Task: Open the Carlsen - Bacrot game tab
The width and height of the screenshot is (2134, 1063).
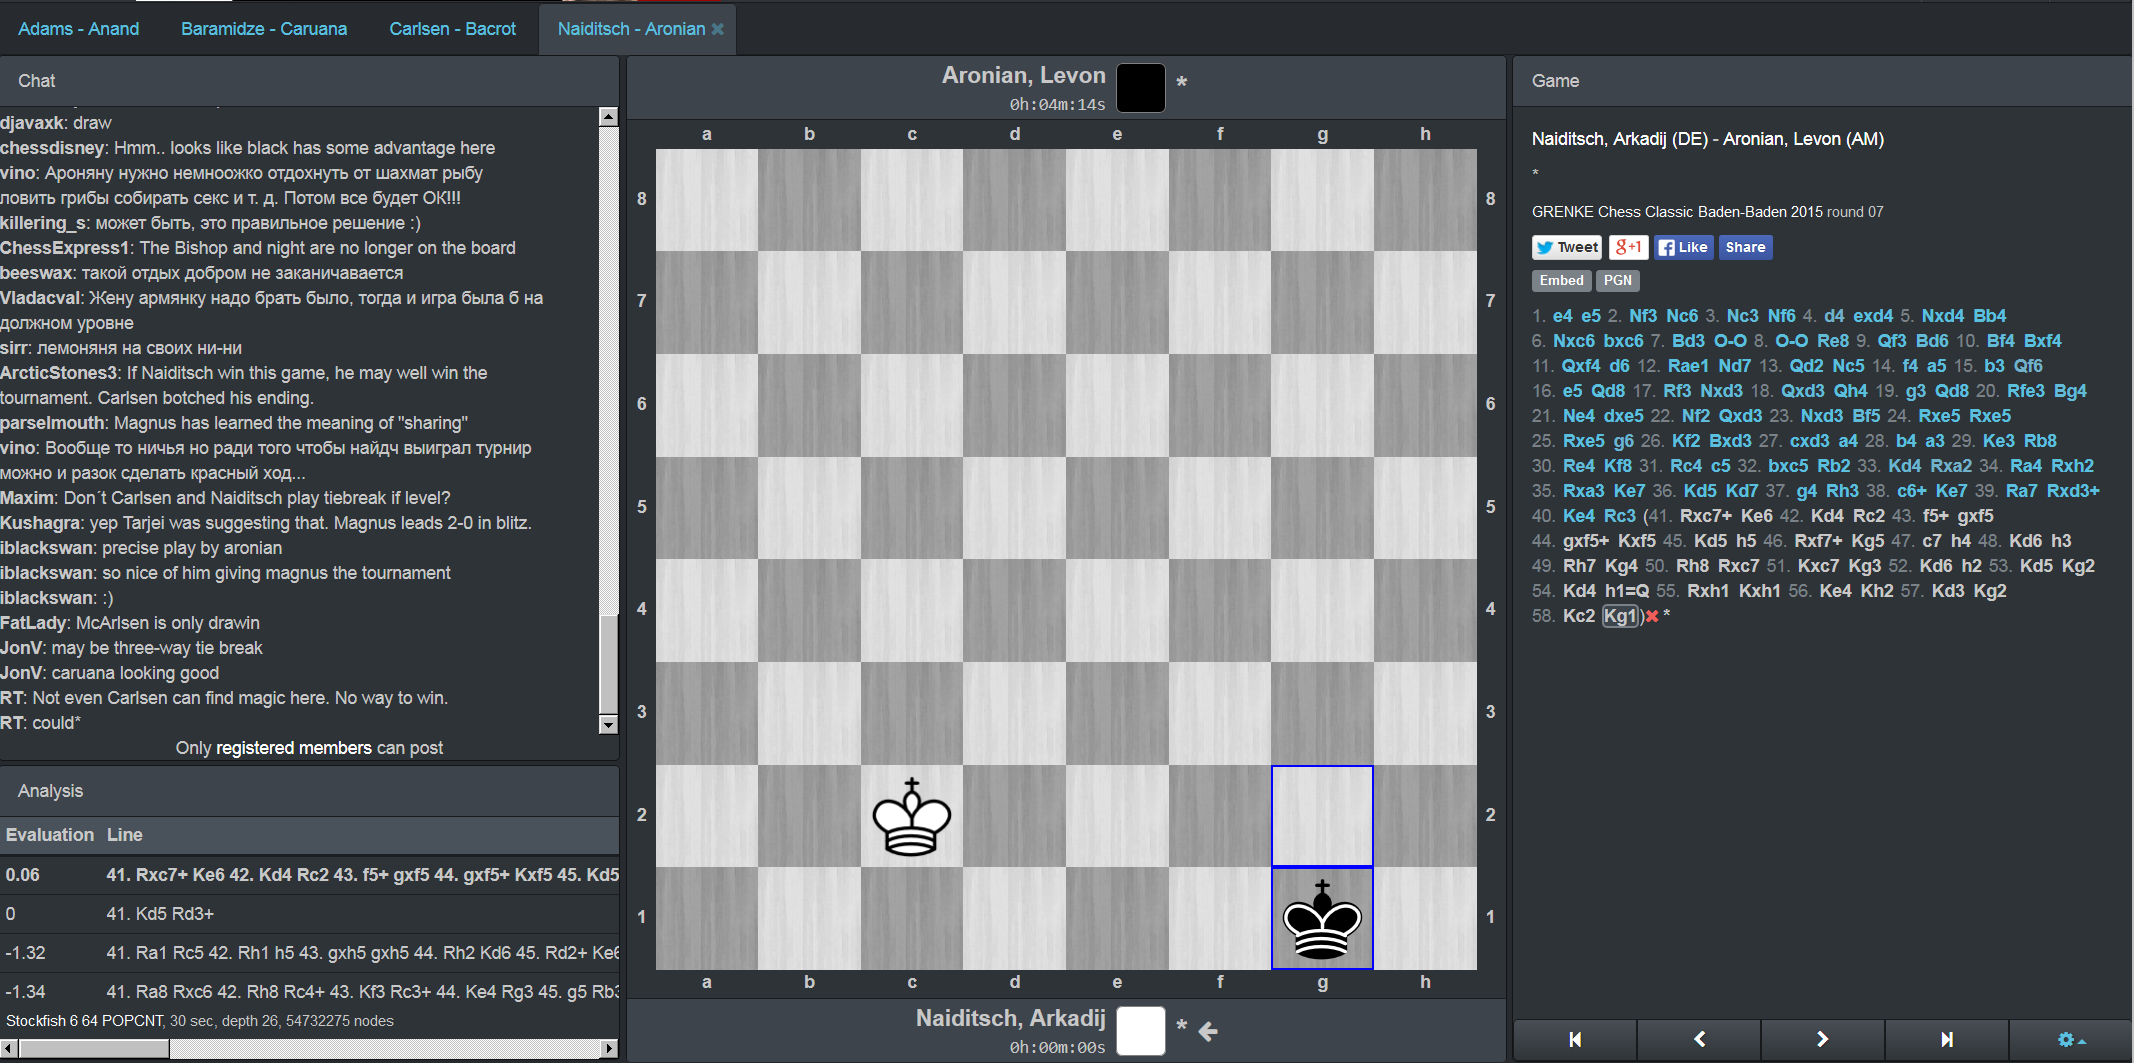Action: point(452,29)
